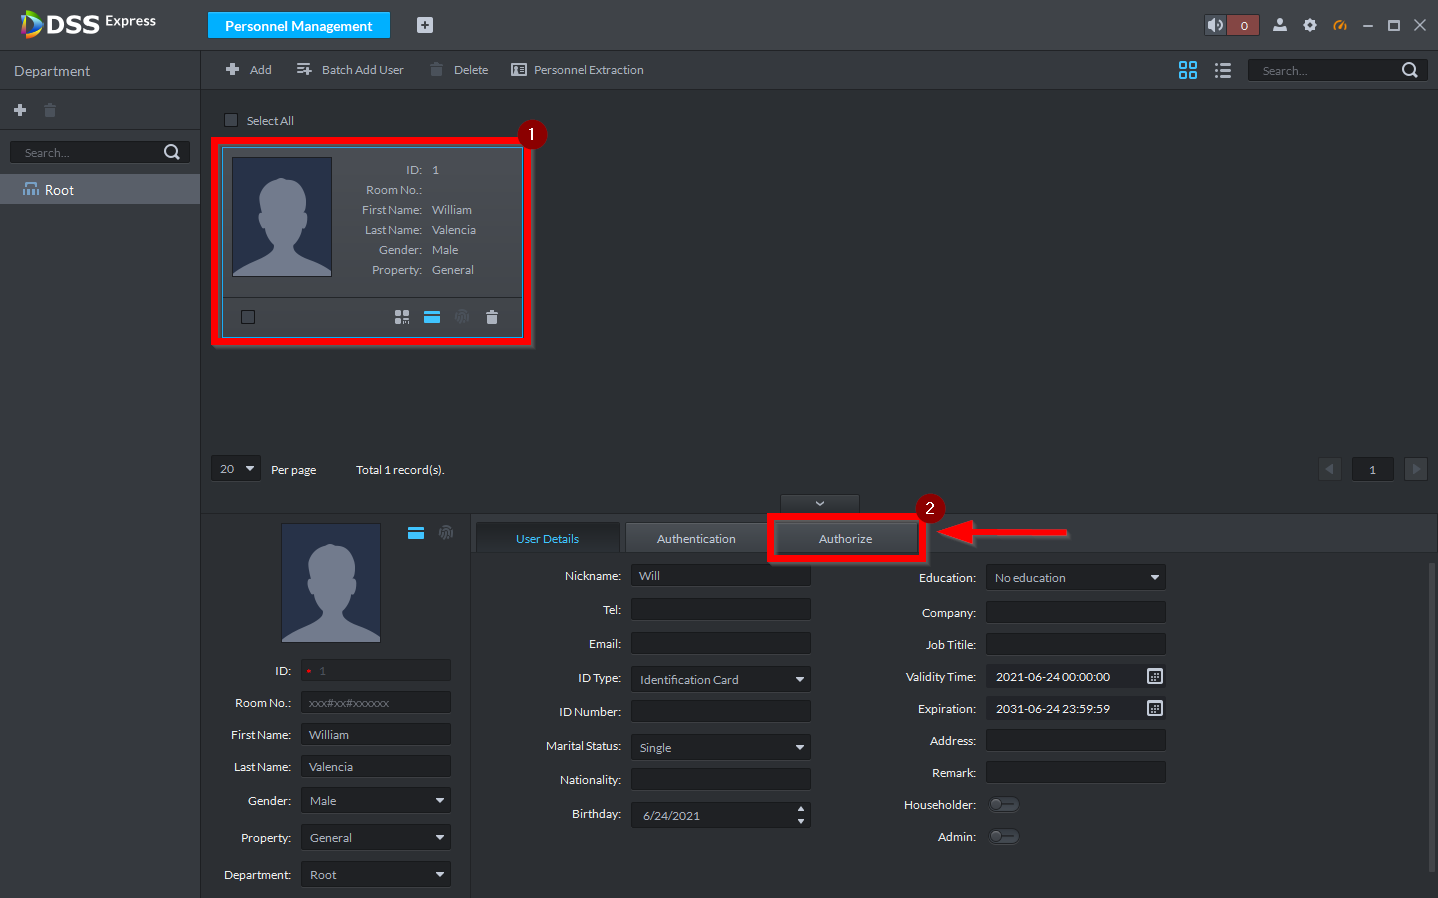Image resolution: width=1438 pixels, height=898 pixels.
Task: Open the user account icon
Action: click(1279, 25)
